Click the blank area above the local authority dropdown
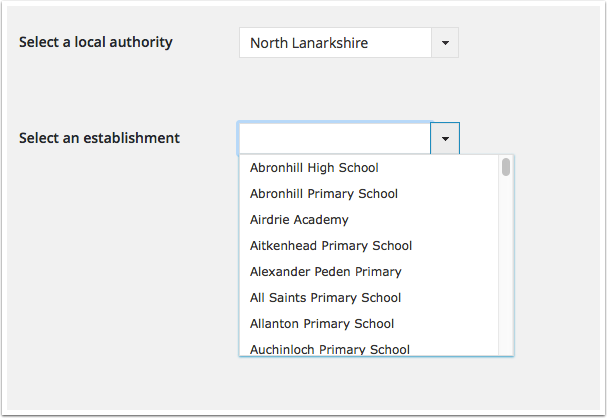This screenshot has height=418, width=607. tap(348, 14)
